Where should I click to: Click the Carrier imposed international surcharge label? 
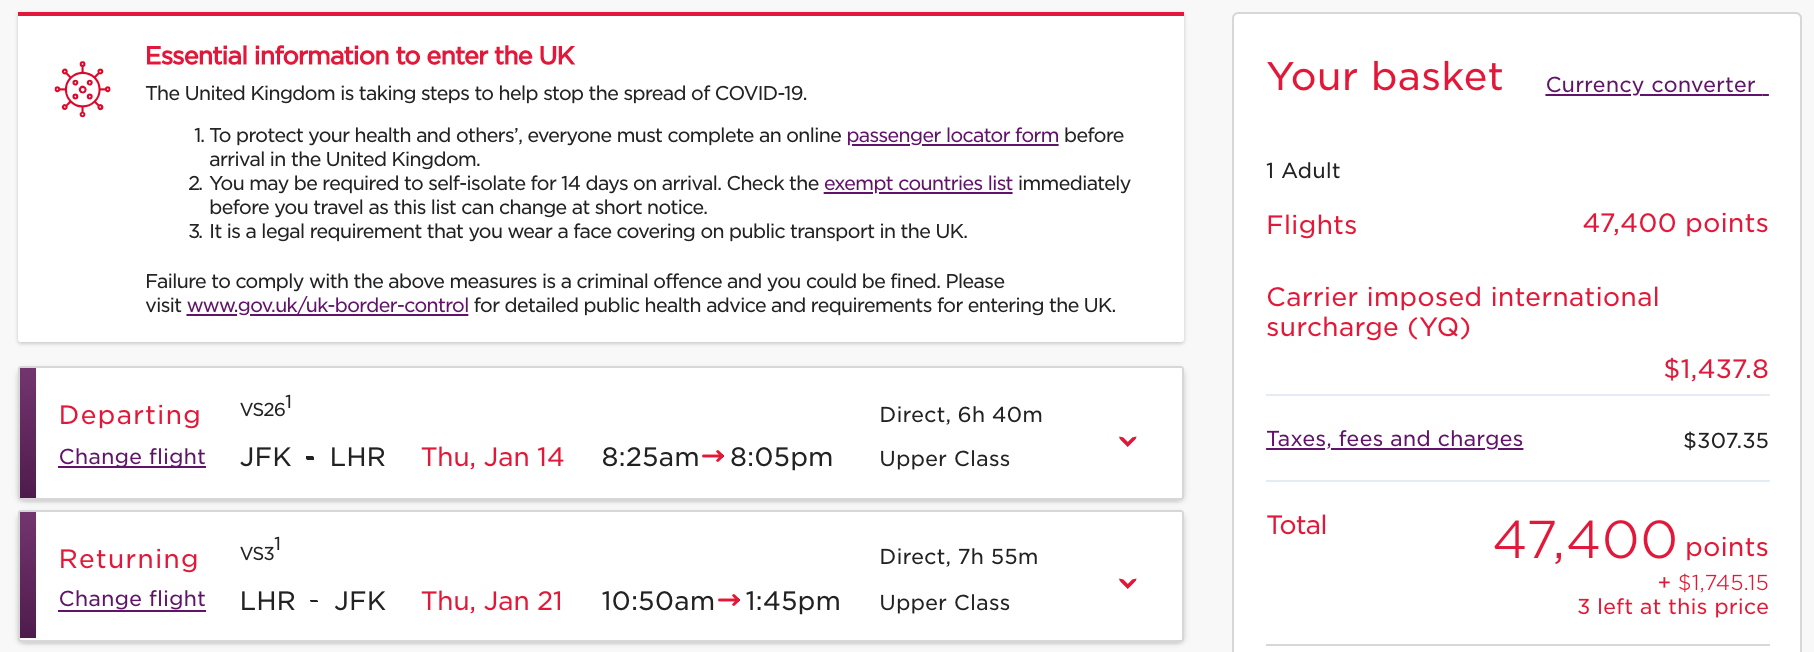[1461, 312]
